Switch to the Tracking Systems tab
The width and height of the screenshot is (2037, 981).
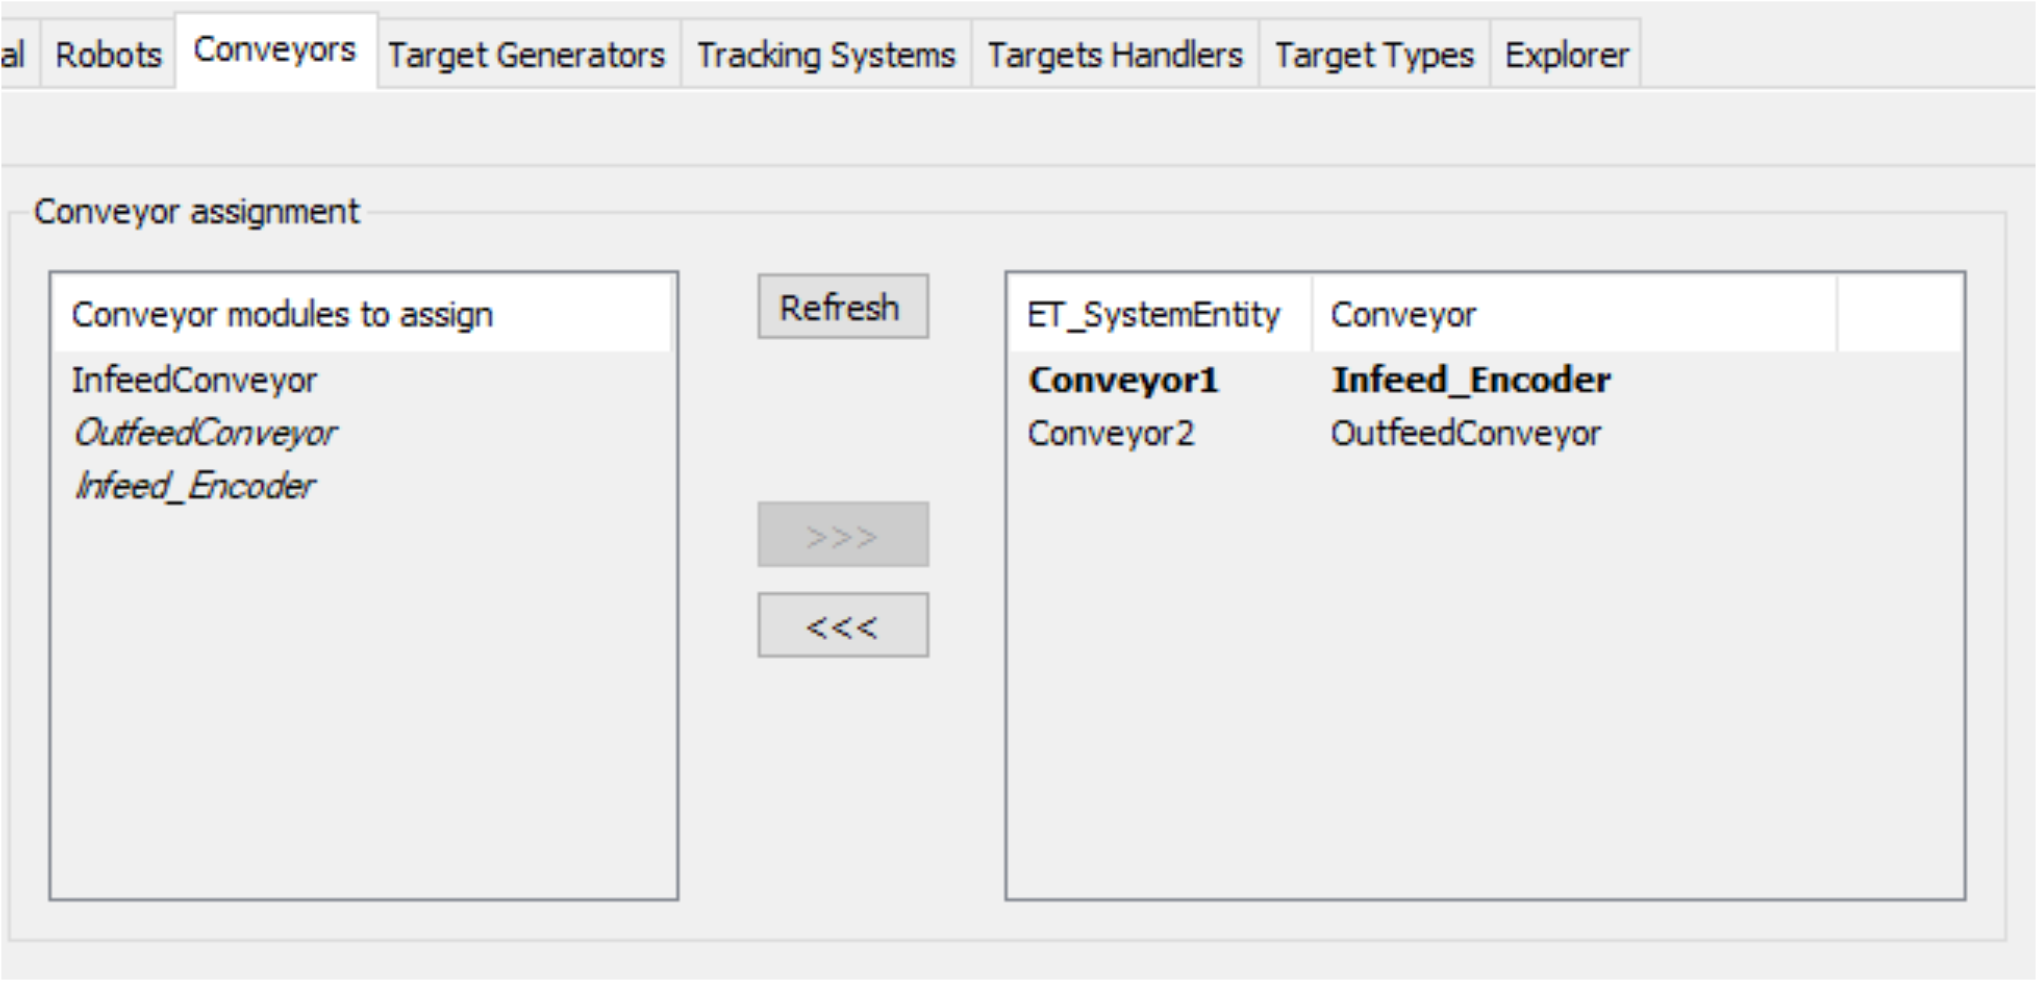tap(826, 55)
